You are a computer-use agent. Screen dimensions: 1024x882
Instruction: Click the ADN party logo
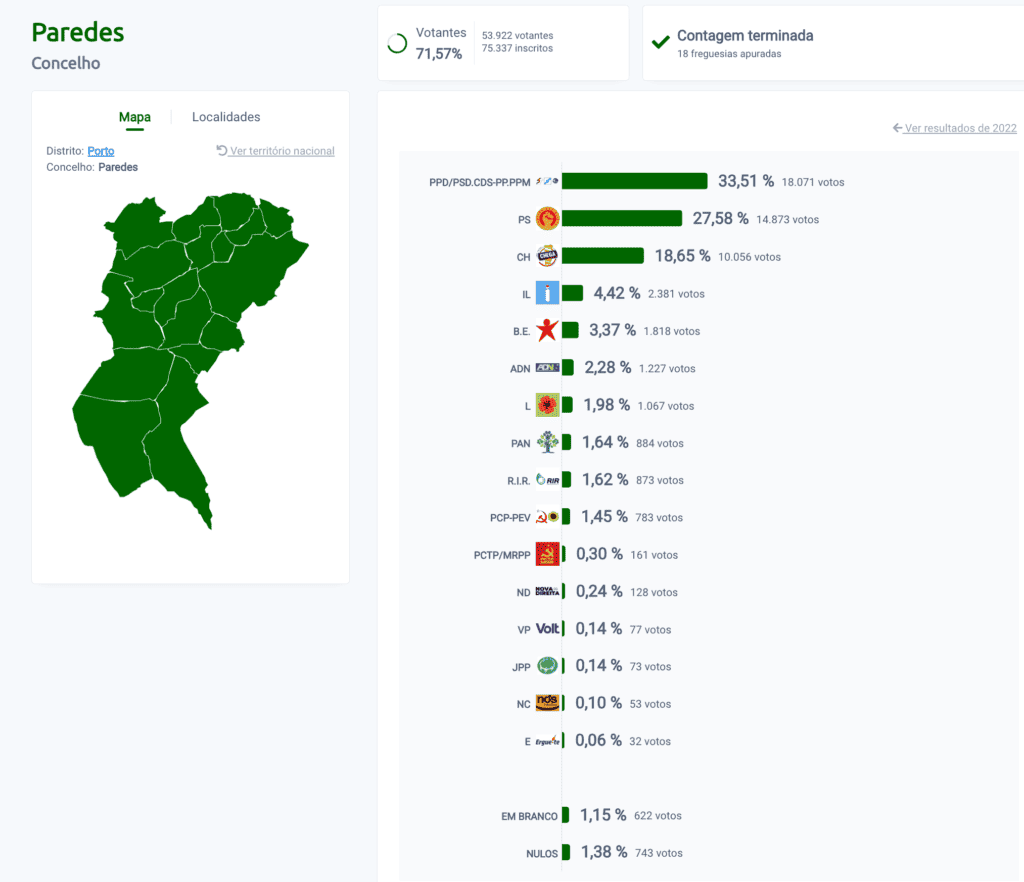click(547, 368)
